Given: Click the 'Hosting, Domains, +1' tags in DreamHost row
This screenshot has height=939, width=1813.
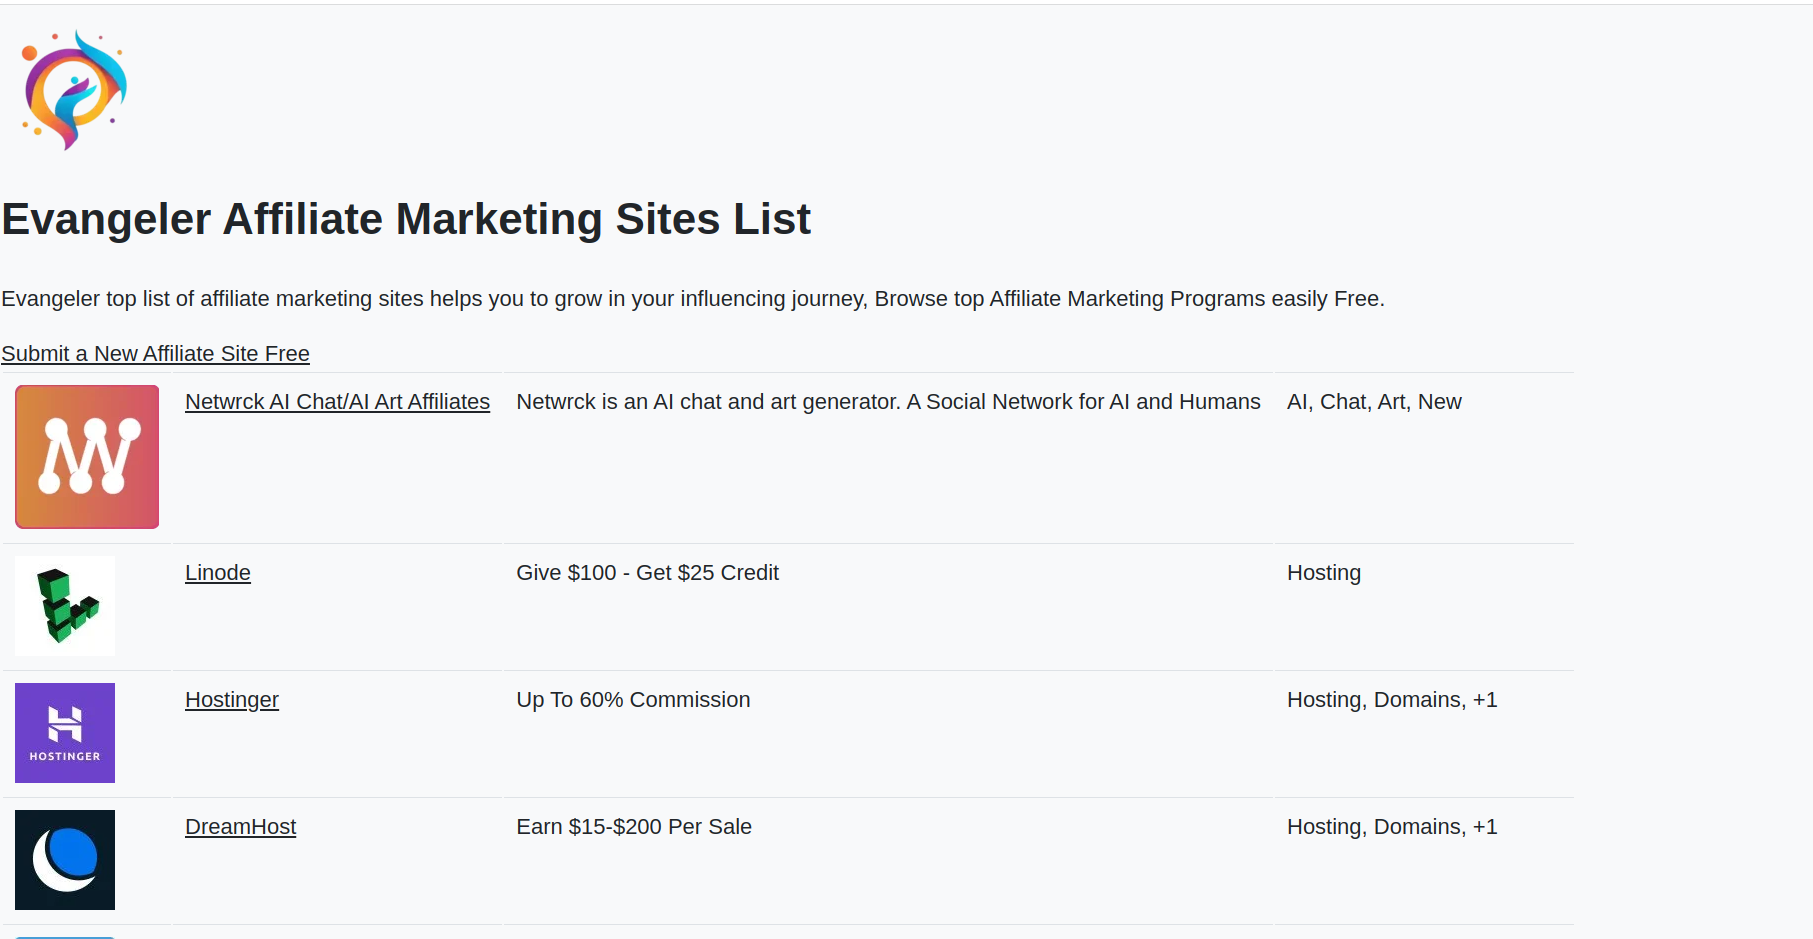Looking at the screenshot, I should coord(1392,827).
